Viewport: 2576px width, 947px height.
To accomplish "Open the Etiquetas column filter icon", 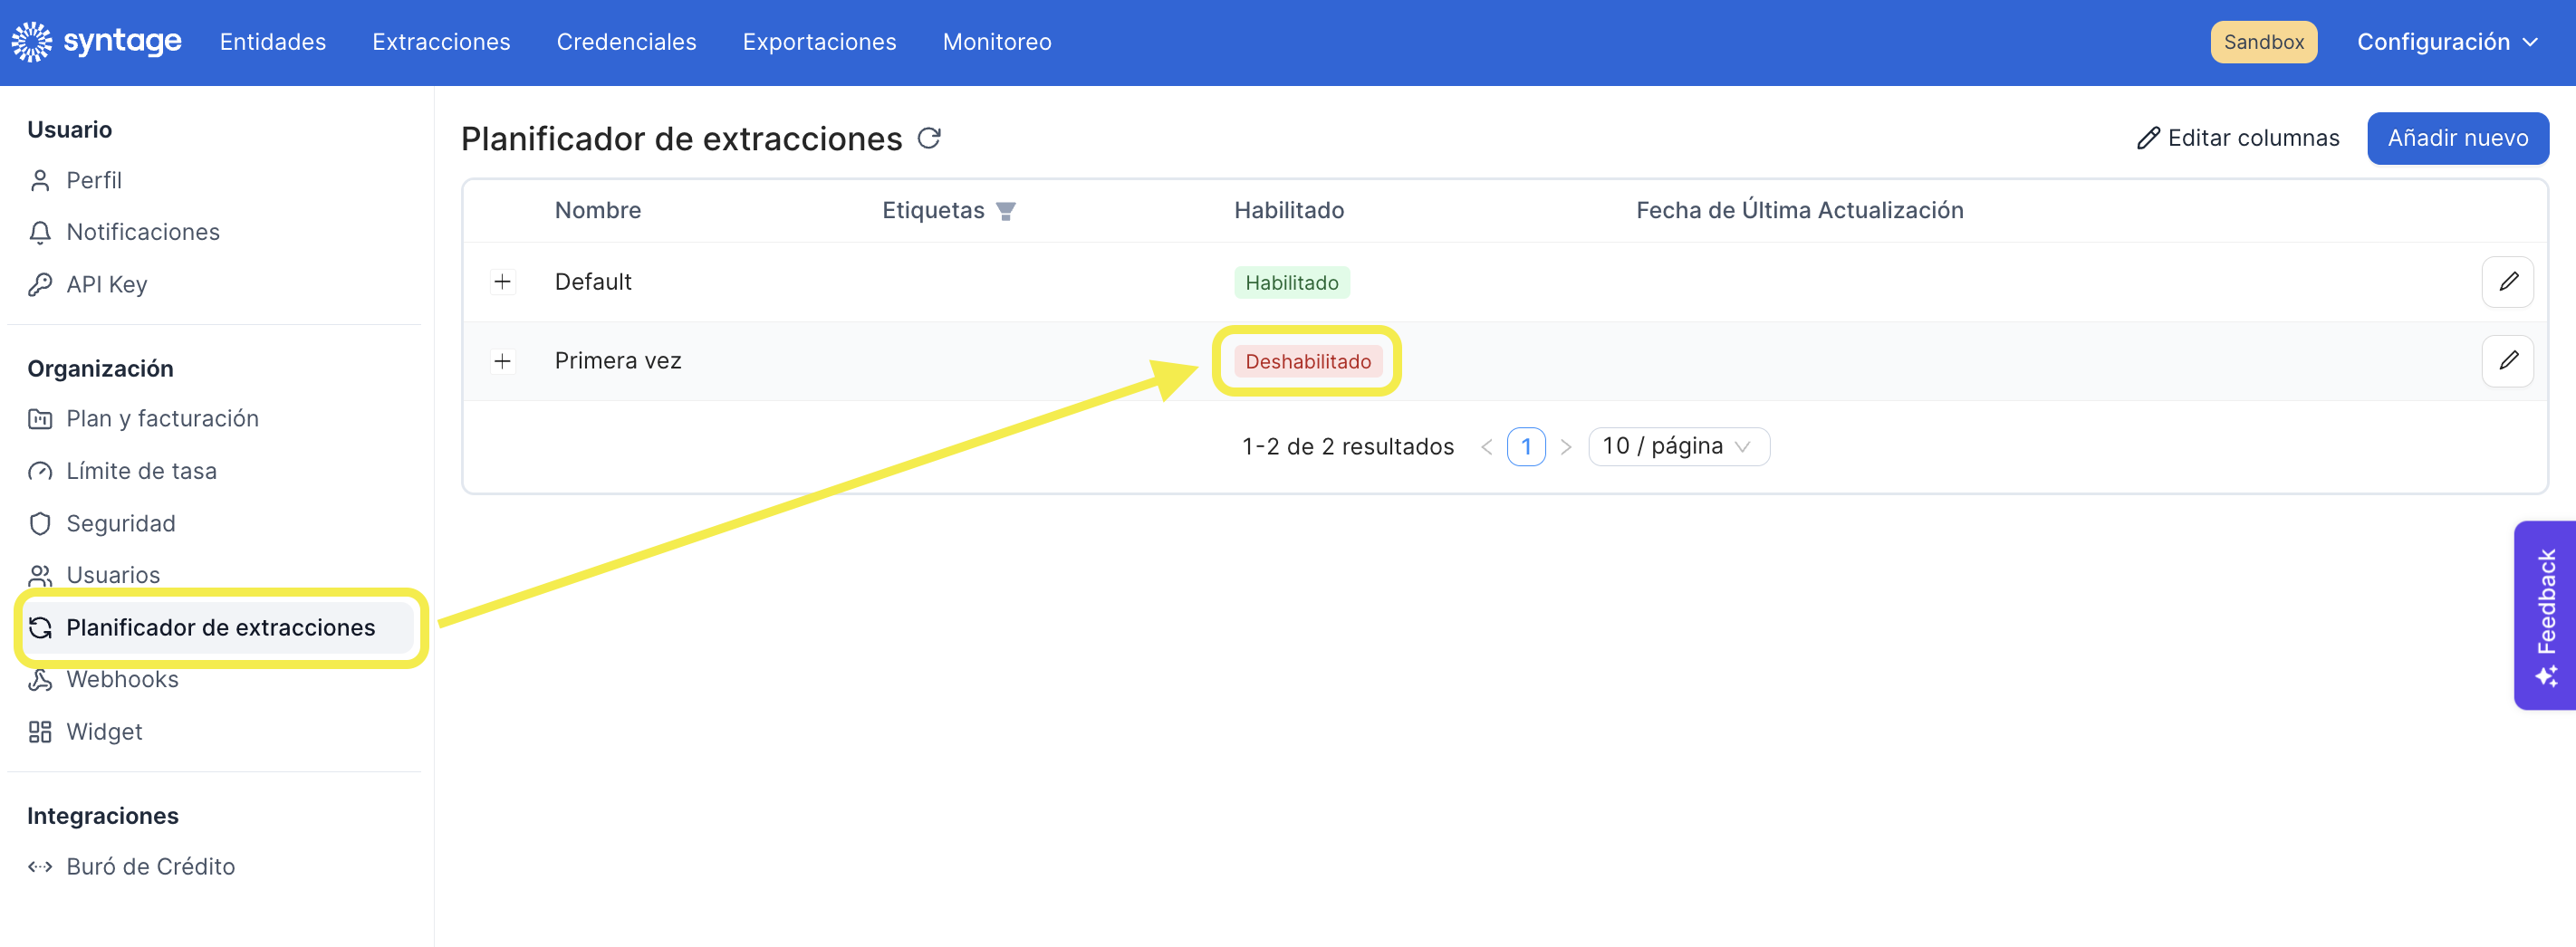I will (x=1006, y=211).
